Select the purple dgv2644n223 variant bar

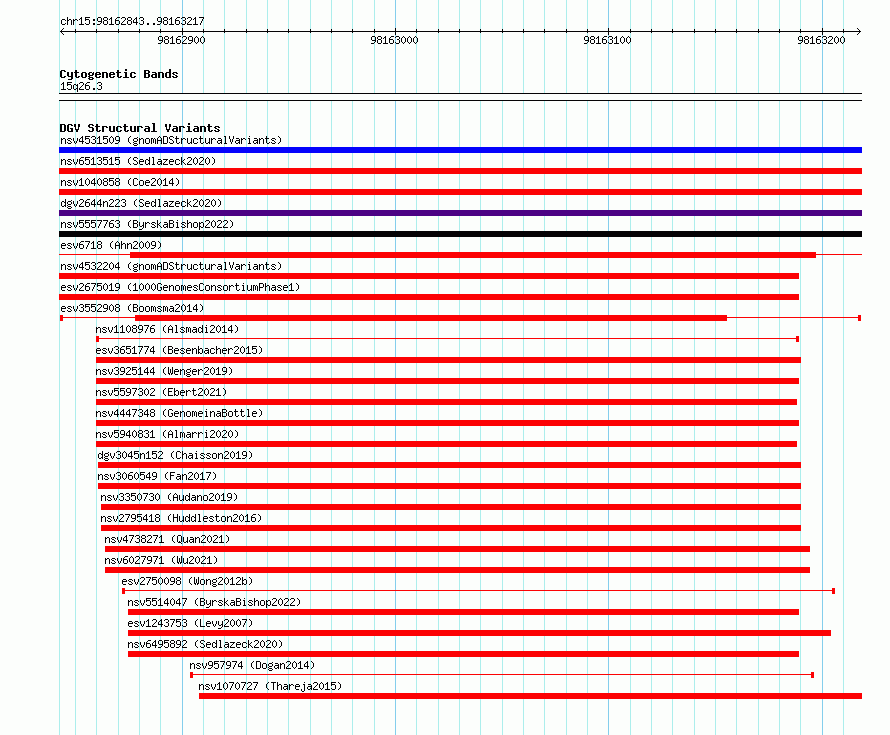click(460, 213)
